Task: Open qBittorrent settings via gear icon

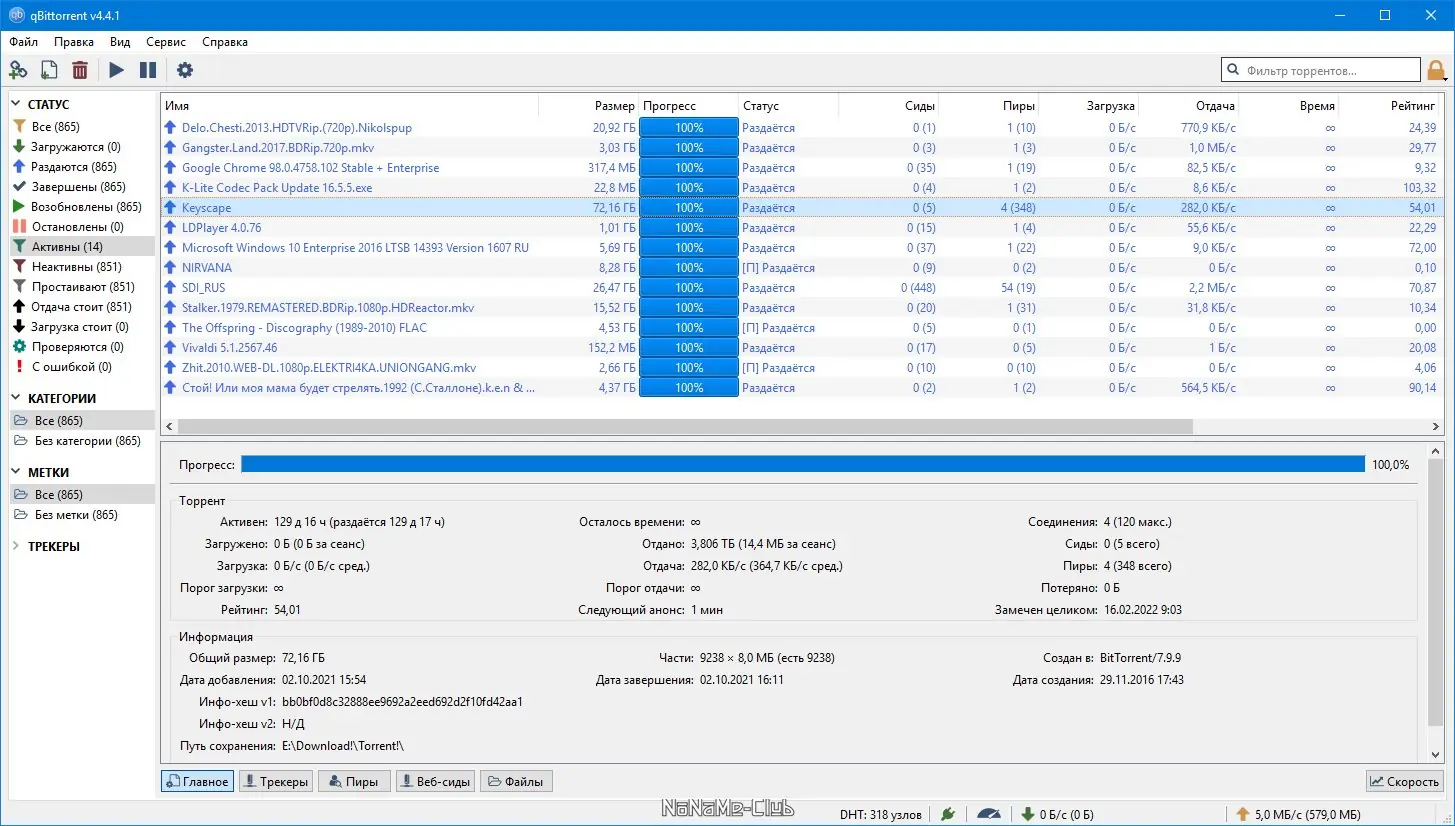Action: tap(184, 70)
